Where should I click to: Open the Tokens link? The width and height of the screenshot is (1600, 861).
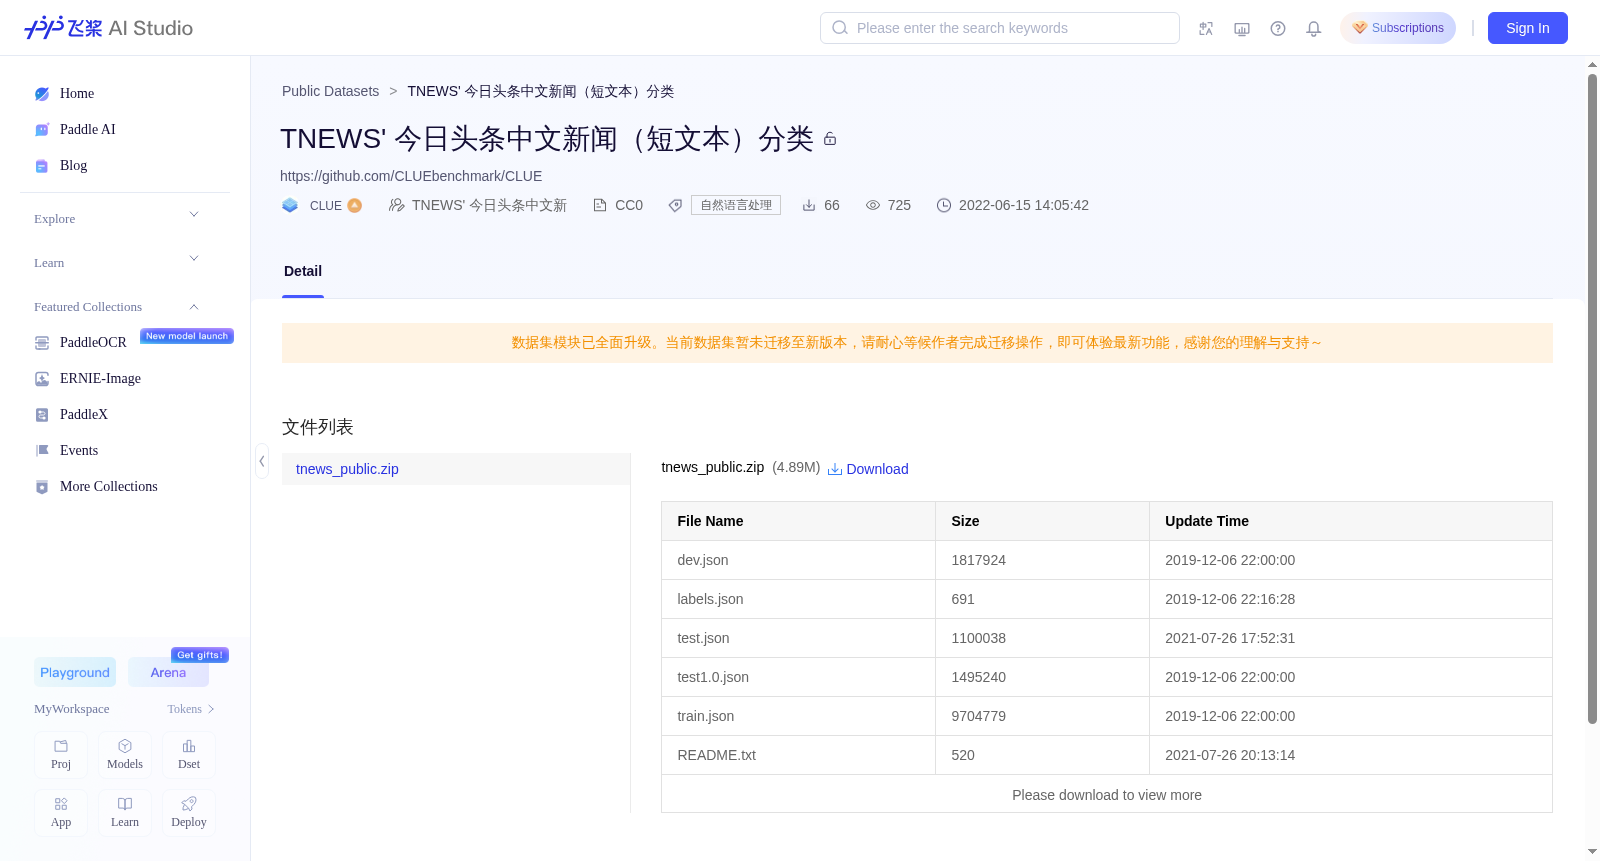(190, 709)
